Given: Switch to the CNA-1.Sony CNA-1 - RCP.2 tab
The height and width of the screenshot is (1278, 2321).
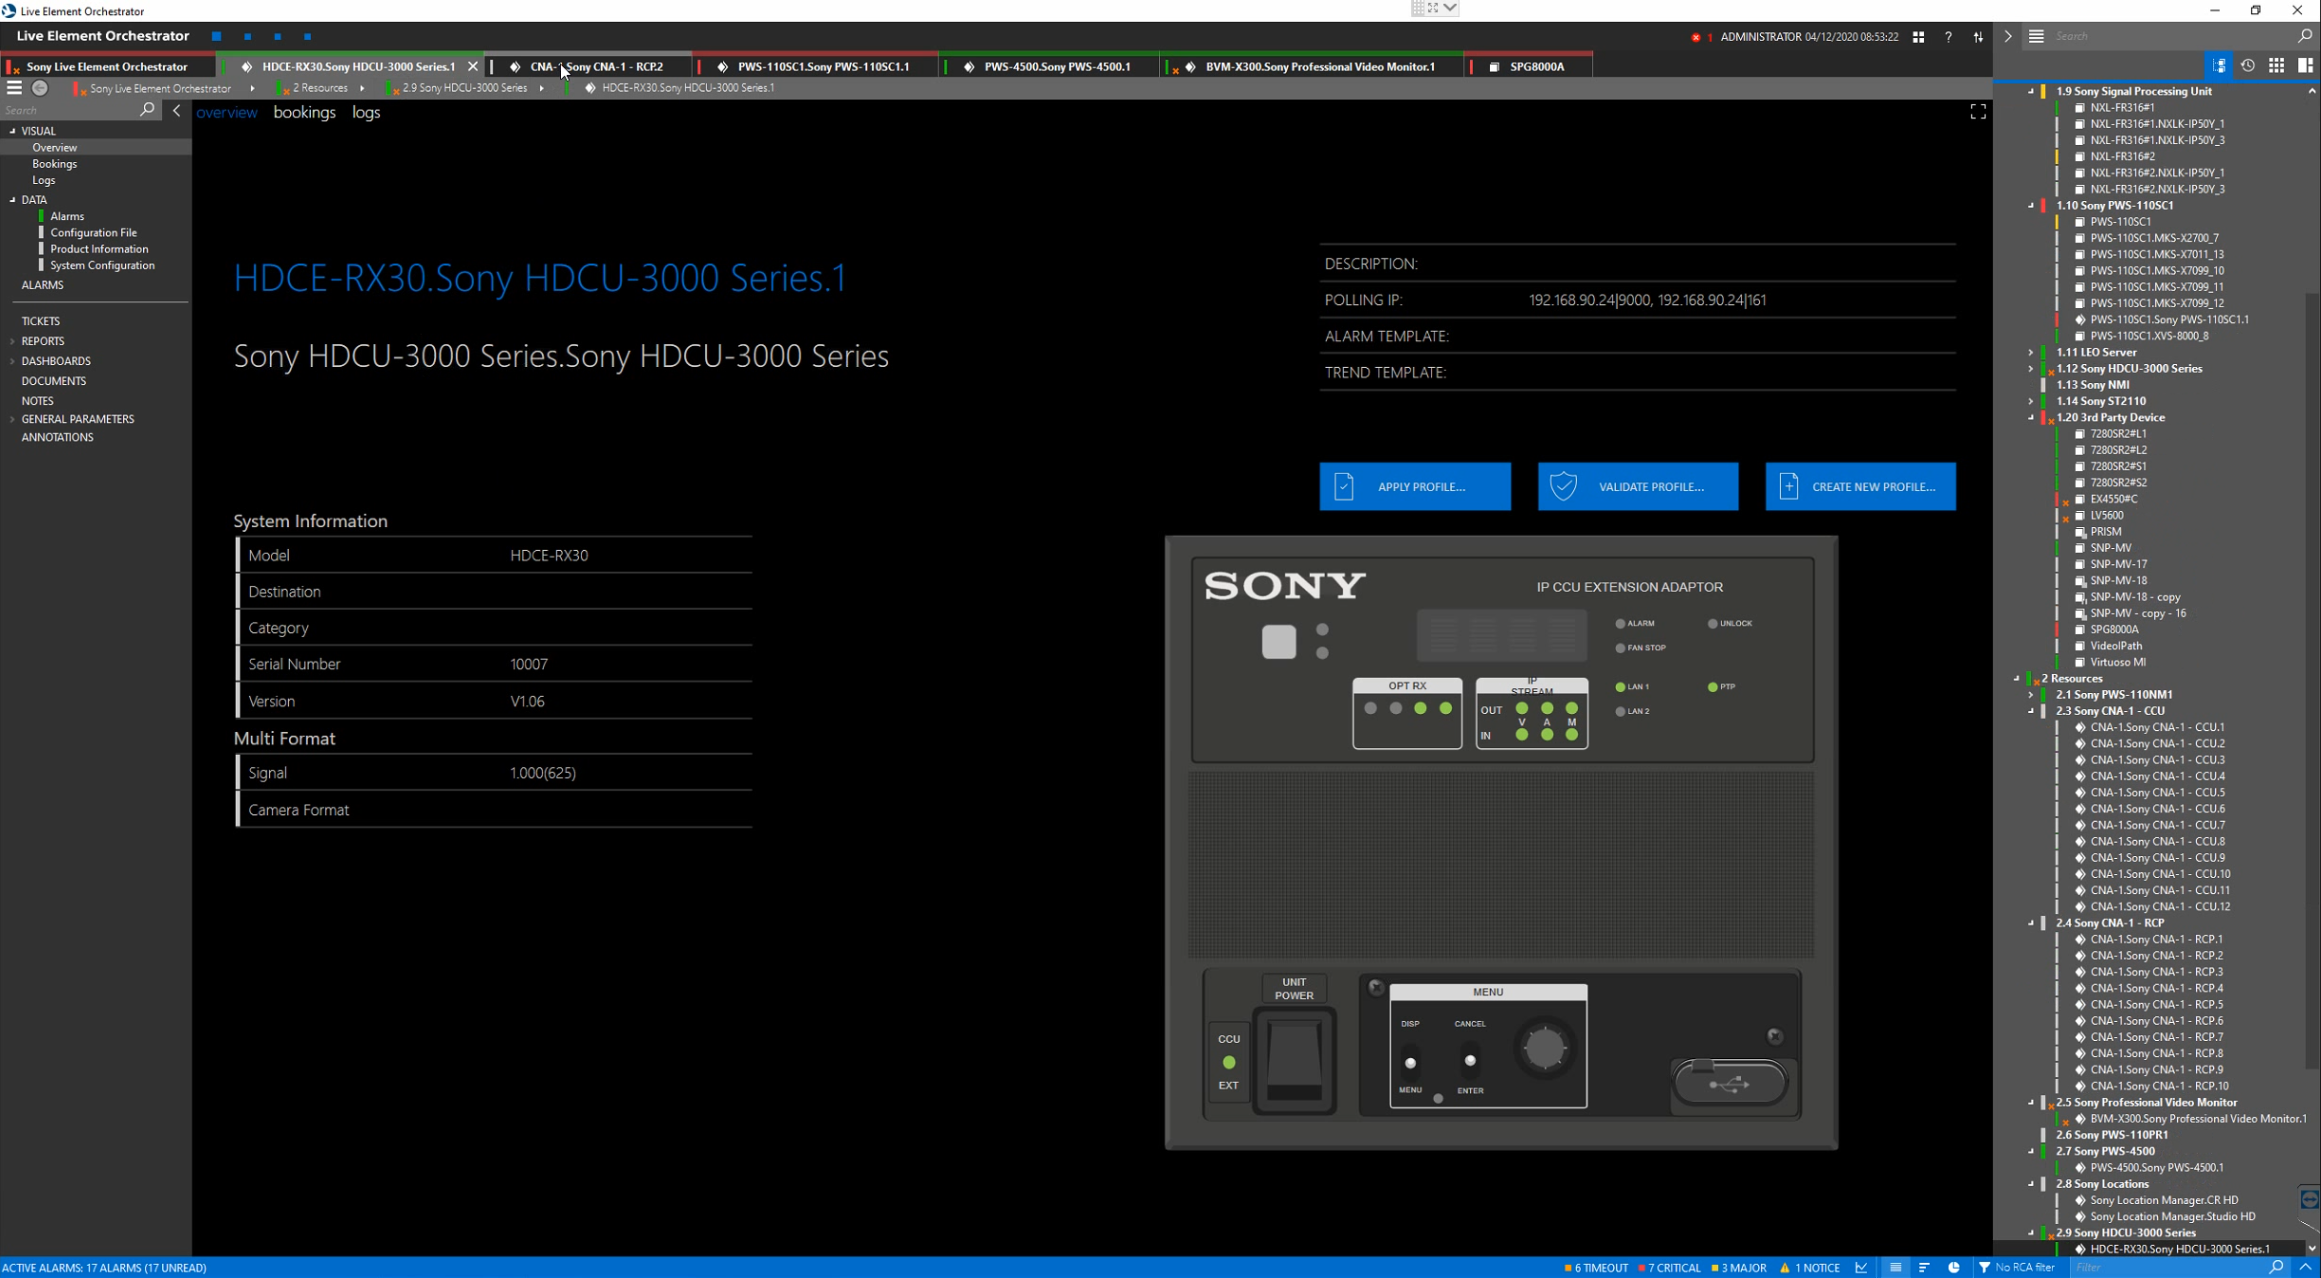Looking at the screenshot, I should [x=588, y=66].
